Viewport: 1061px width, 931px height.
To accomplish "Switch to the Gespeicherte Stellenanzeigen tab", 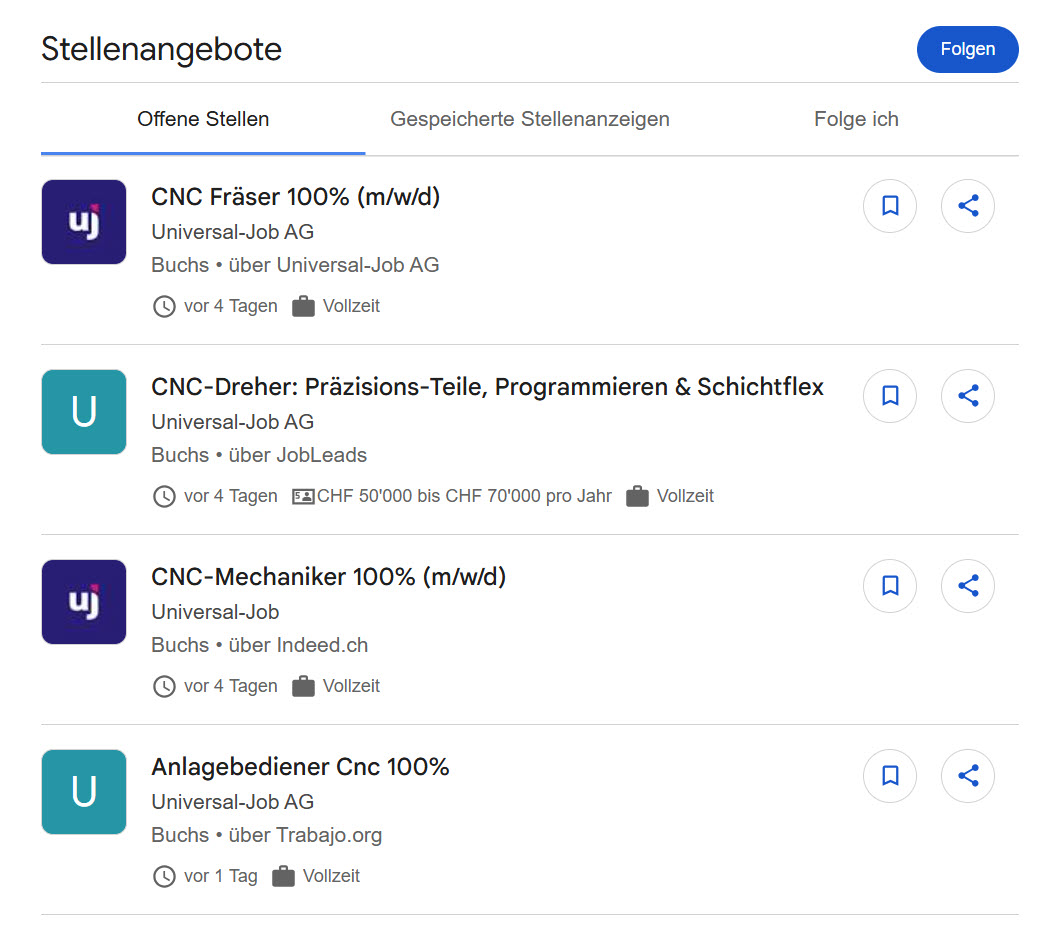I will pyautogui.click(x=530, y=119).
